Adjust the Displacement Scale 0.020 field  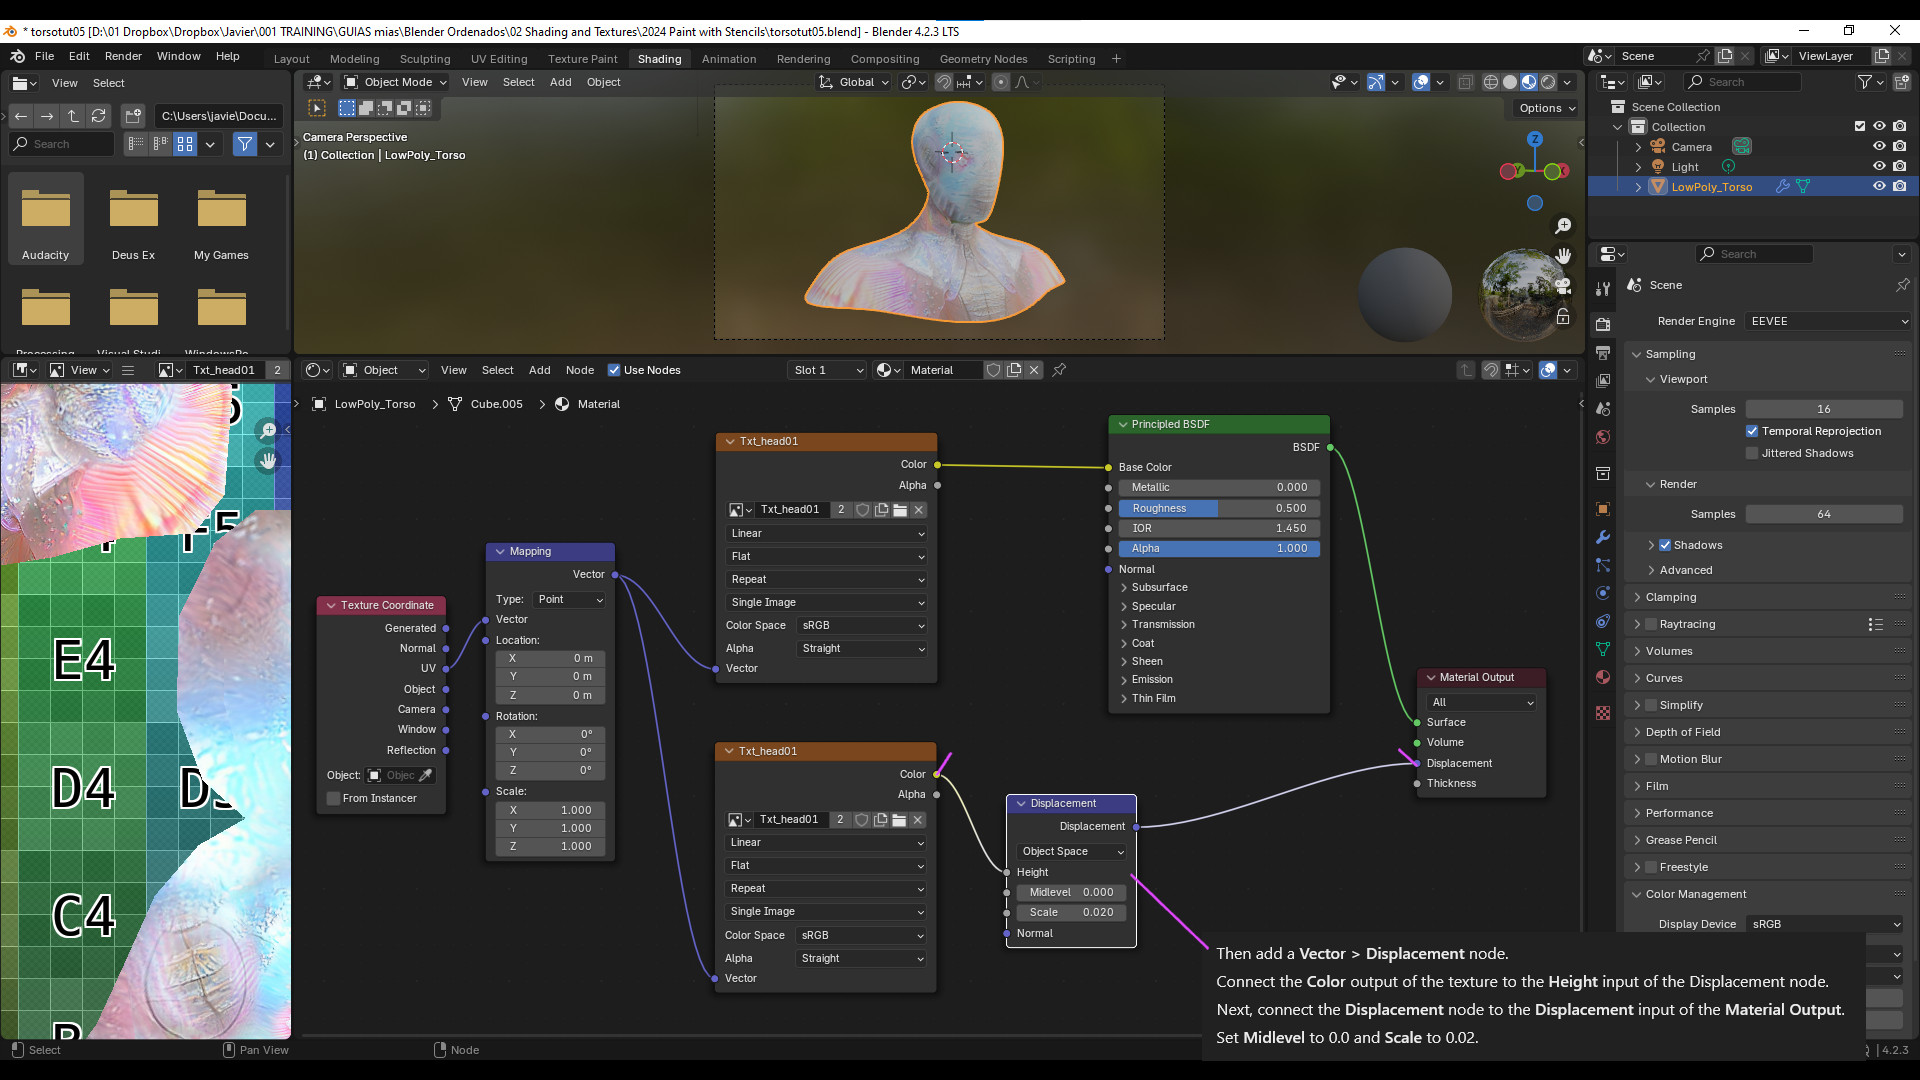pos(1071,912)
